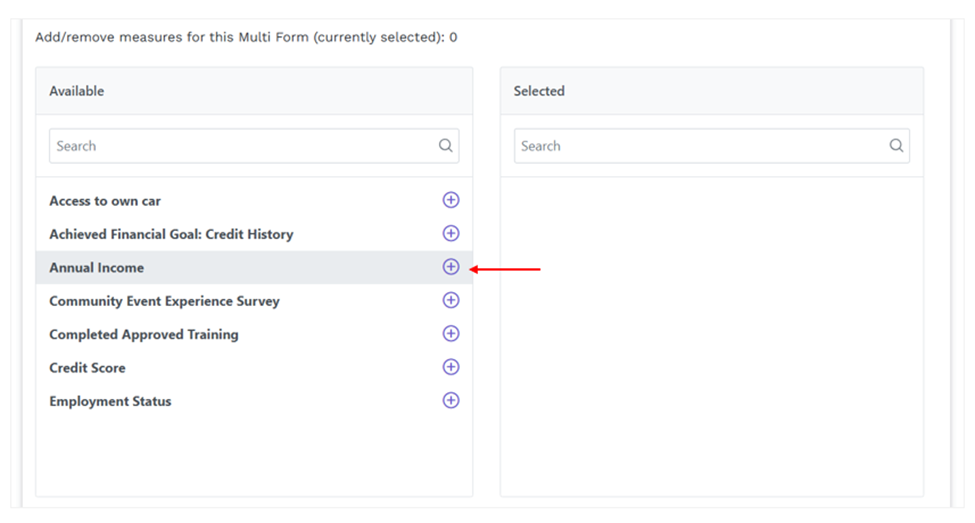The image size is (975, 523).
Task: Select the Annual Income list row
Action: 254,267
